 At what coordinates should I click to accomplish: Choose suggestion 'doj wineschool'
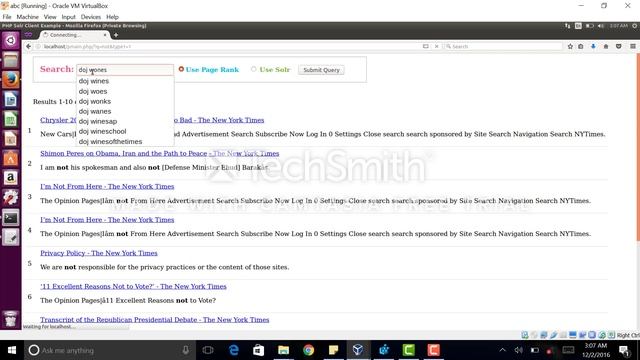coord(125,131)
